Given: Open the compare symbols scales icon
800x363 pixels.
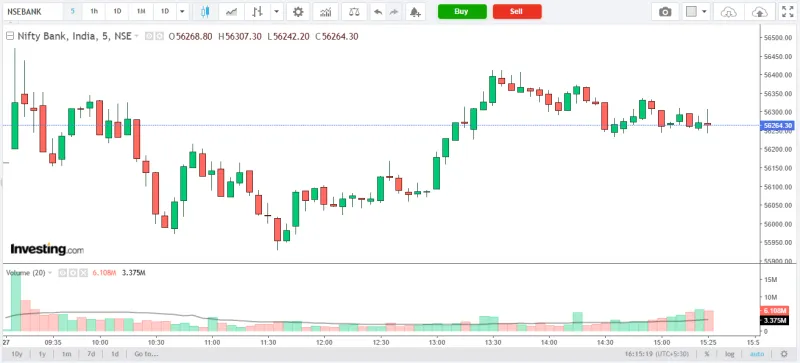Looking at the screenshot, I should click(354, 12).
